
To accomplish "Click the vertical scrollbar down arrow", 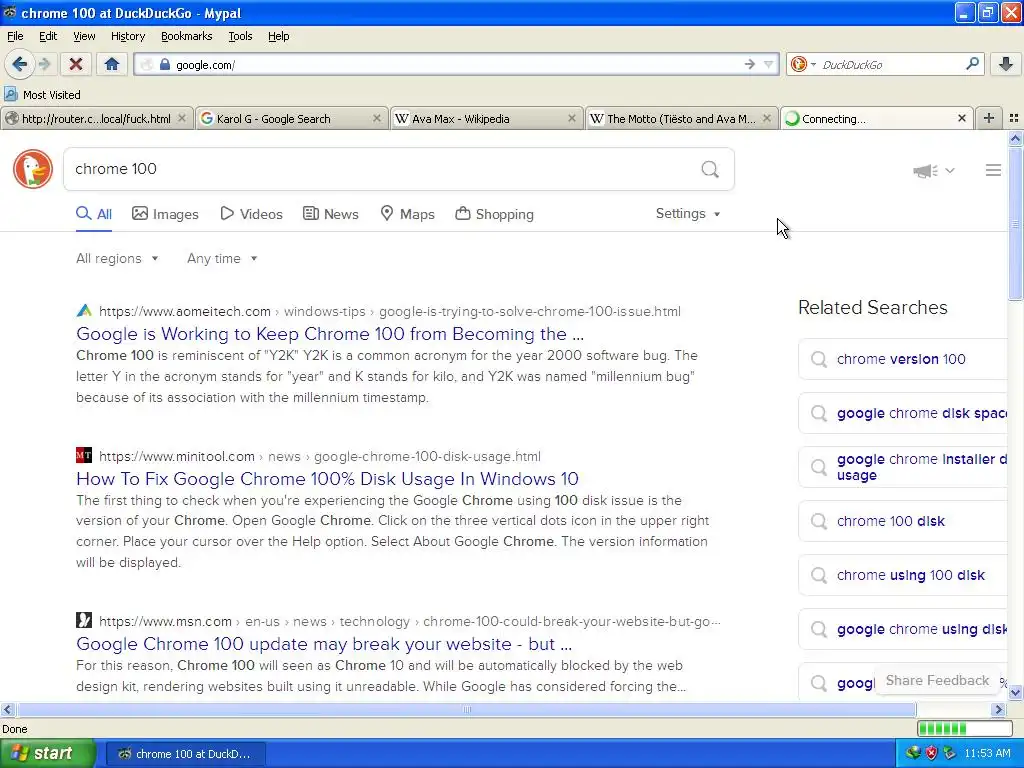I will coord(1016,692).
